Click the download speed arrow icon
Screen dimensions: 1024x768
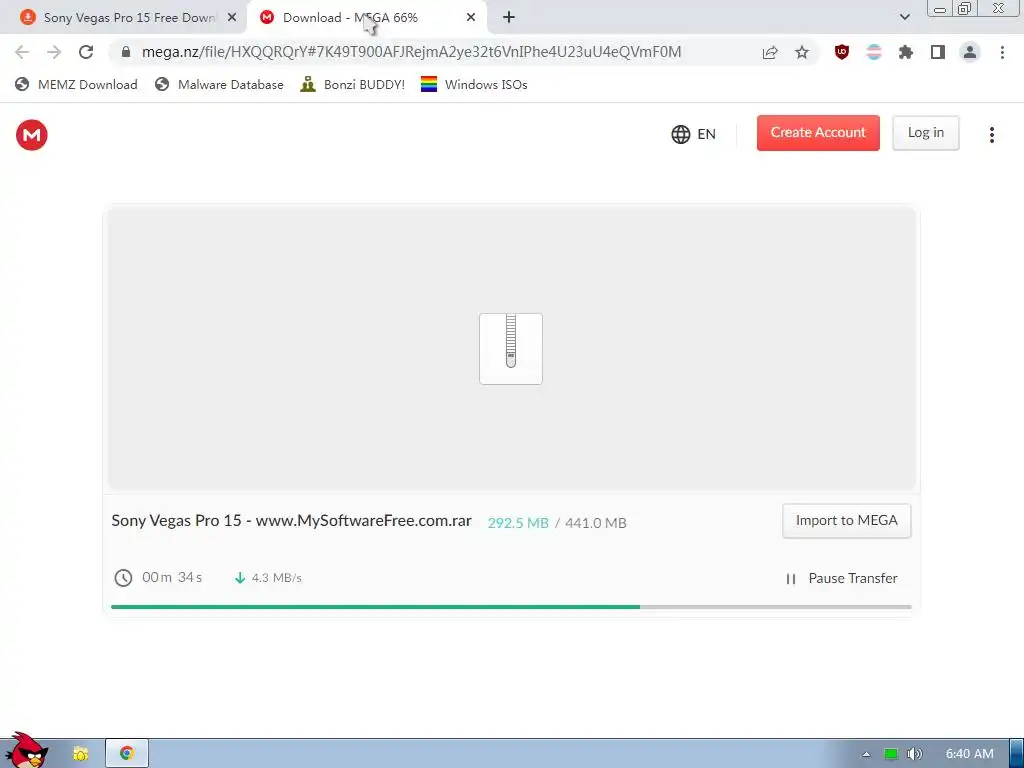pyautogui.click(x=240, y=578)
